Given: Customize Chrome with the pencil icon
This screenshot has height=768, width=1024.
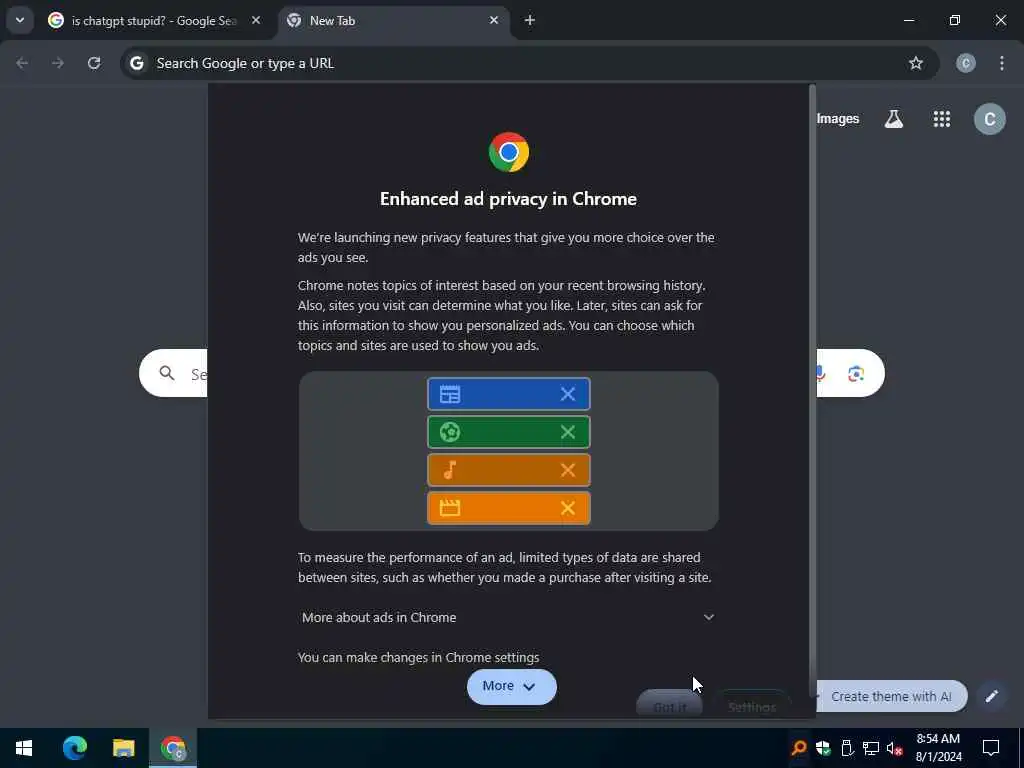Looking at the screenshot, I should (x=992, y=696).
